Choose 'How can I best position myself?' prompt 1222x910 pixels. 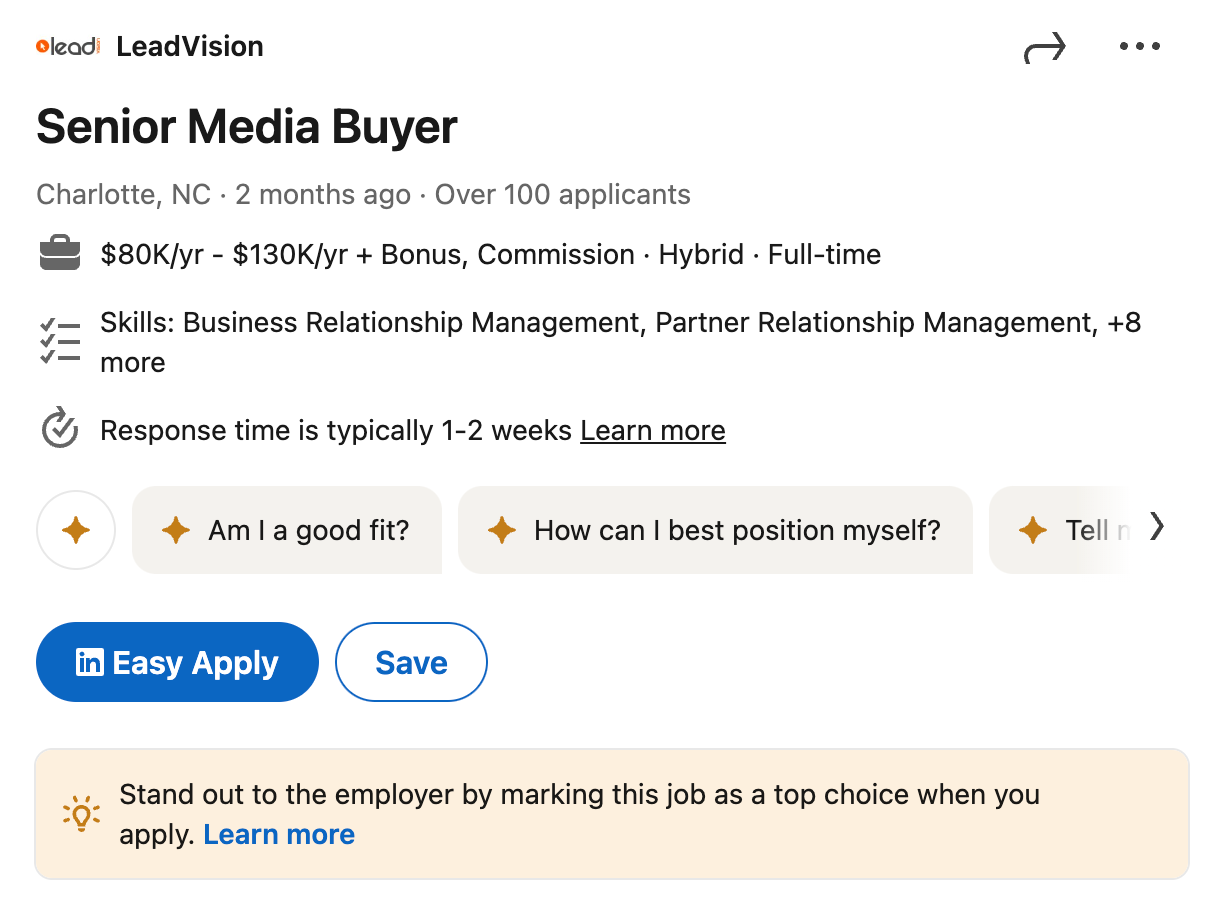tap(716, 530)
